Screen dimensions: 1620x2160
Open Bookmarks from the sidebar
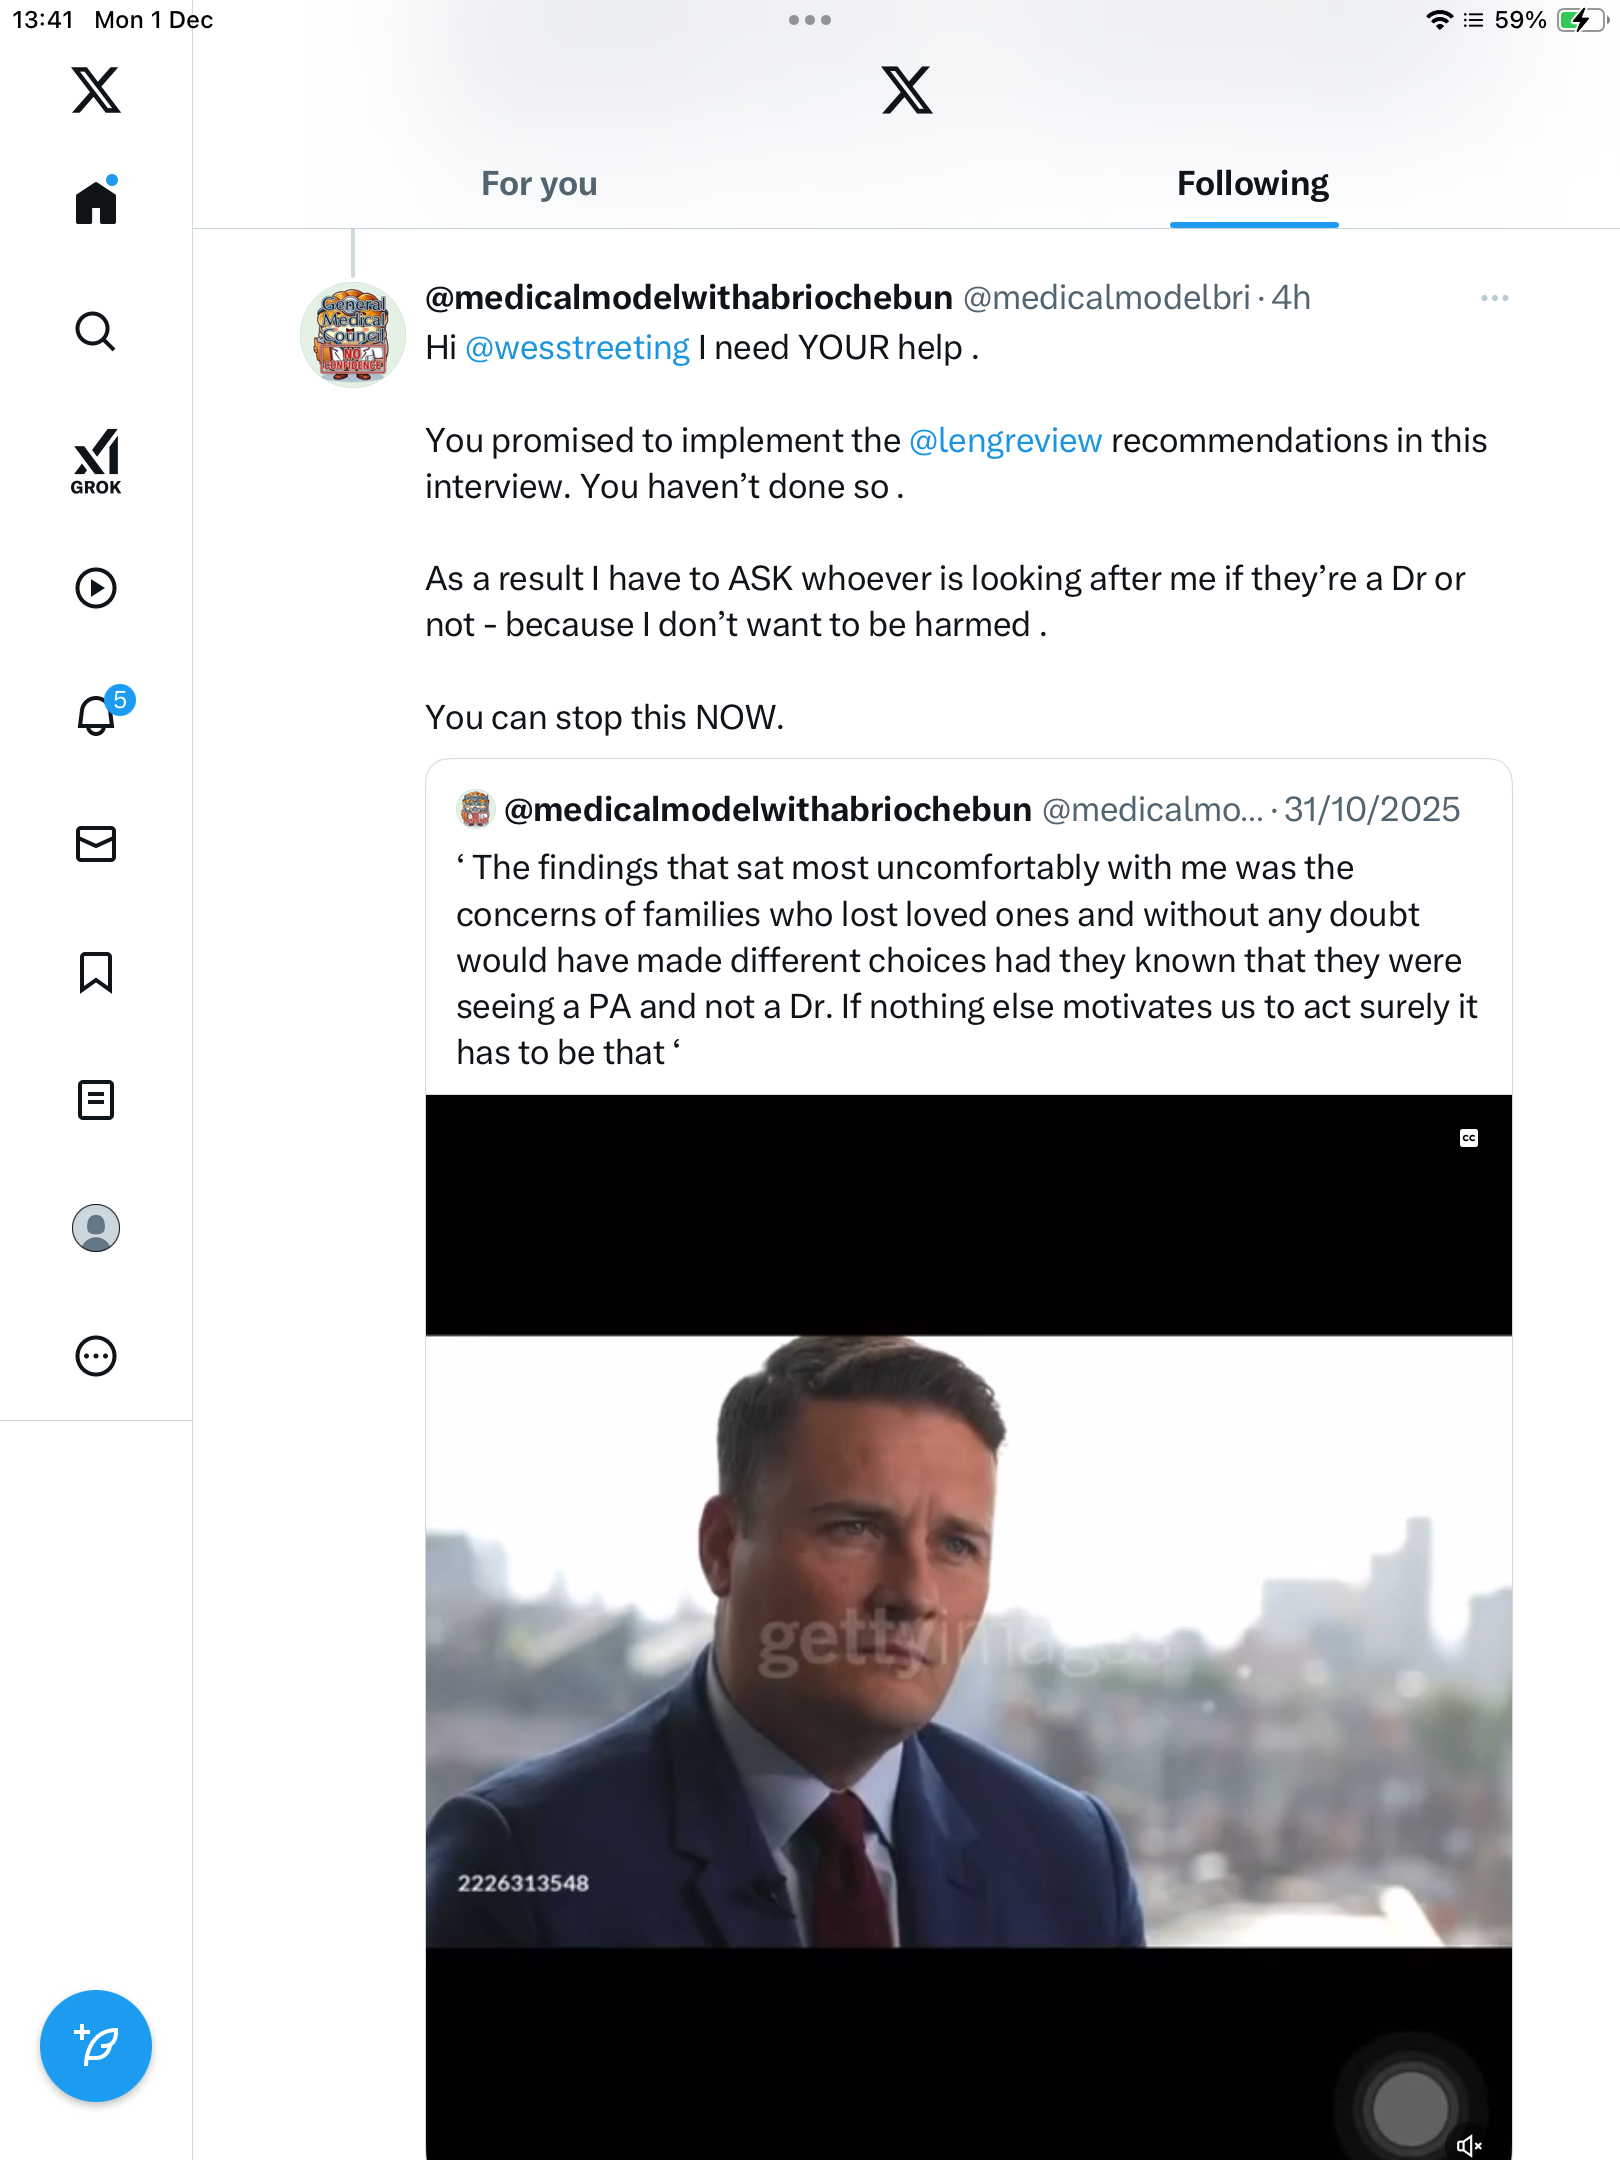96,972
